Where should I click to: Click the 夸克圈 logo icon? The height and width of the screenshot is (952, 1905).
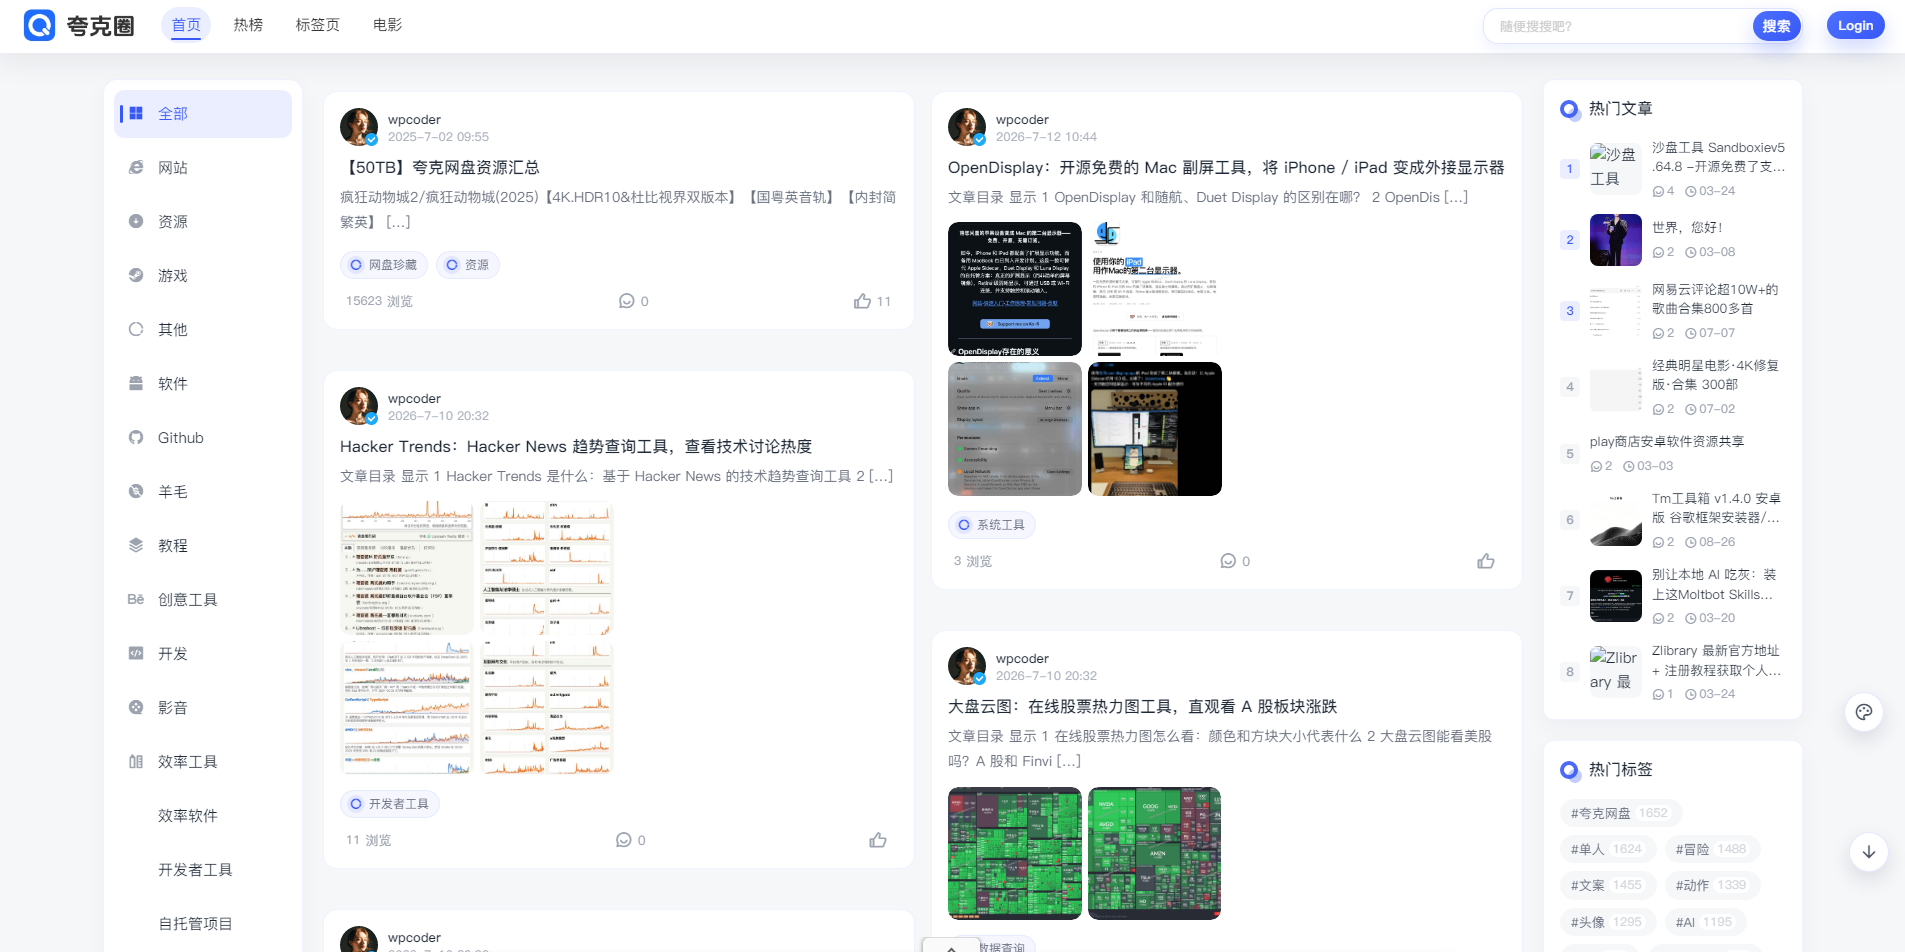(x=40, y=25)
